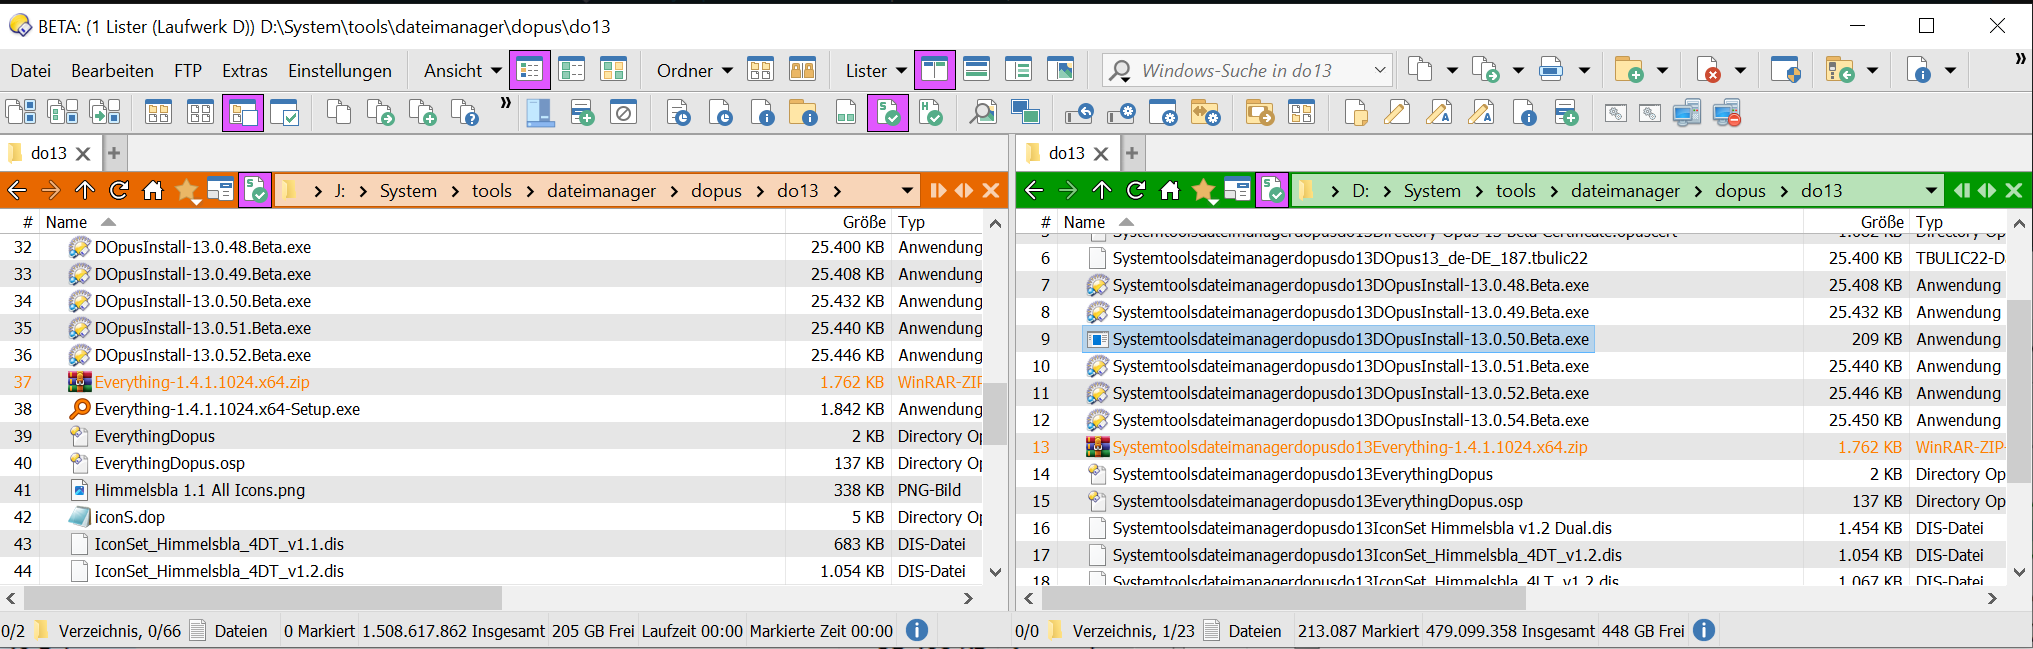Open the Datei menu
Image resolution: width=2033 pixels, height=649 pixels.
pos(31,70)
